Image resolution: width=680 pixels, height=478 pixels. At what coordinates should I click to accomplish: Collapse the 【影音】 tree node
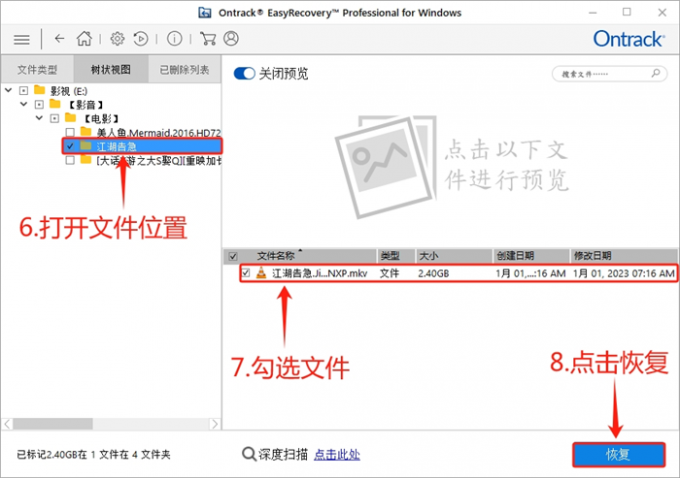[x=24, y=104]
